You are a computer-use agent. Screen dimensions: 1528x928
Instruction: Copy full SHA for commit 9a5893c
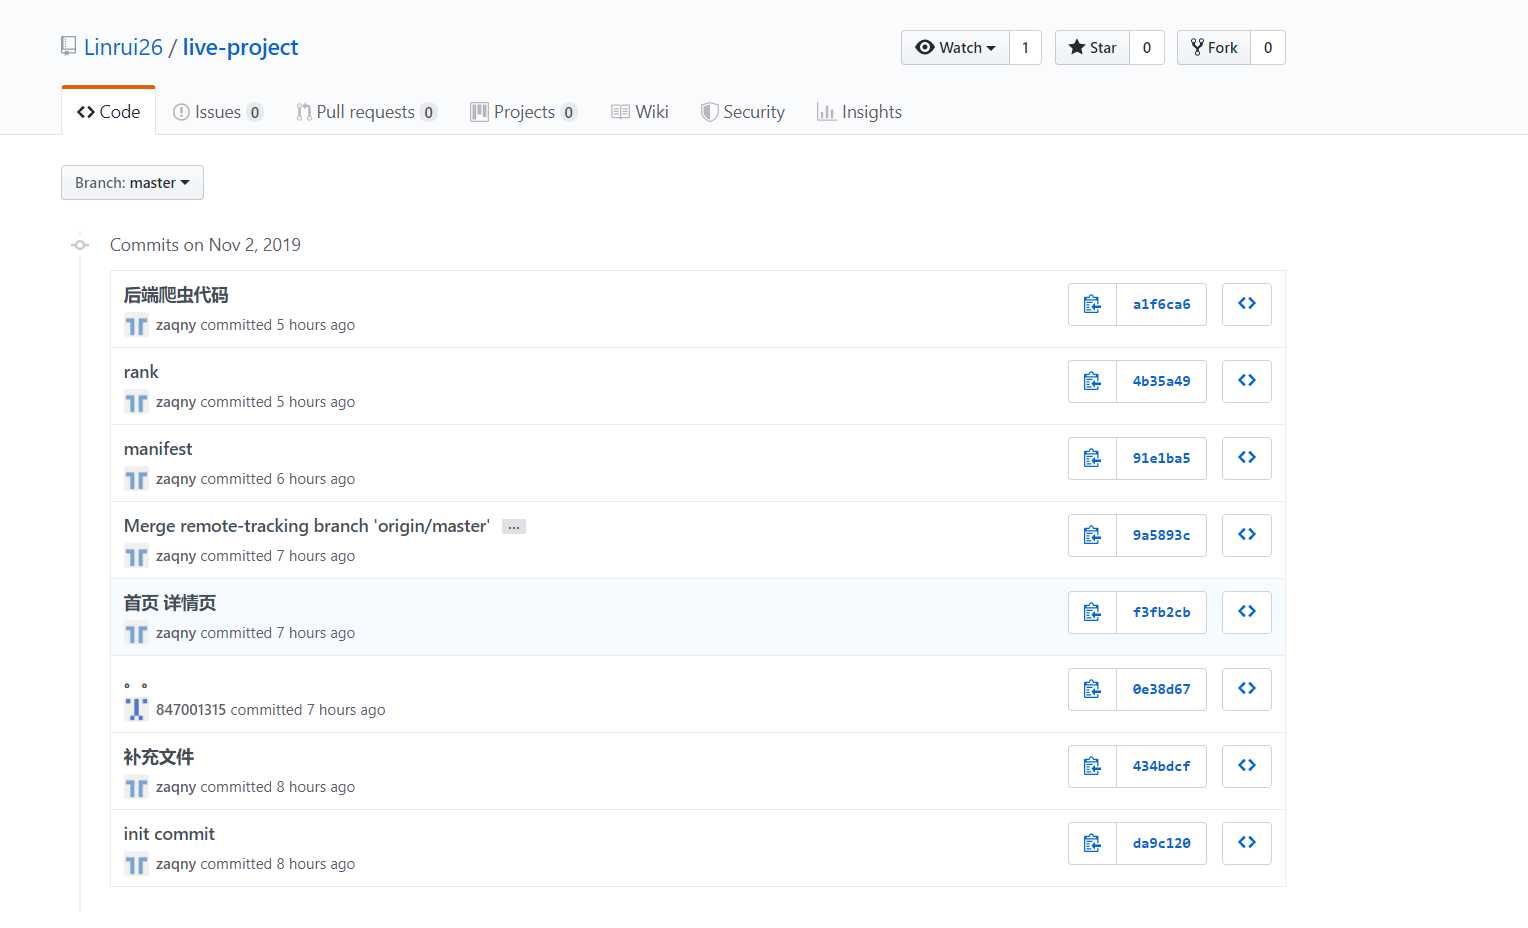coord(1092,535)
